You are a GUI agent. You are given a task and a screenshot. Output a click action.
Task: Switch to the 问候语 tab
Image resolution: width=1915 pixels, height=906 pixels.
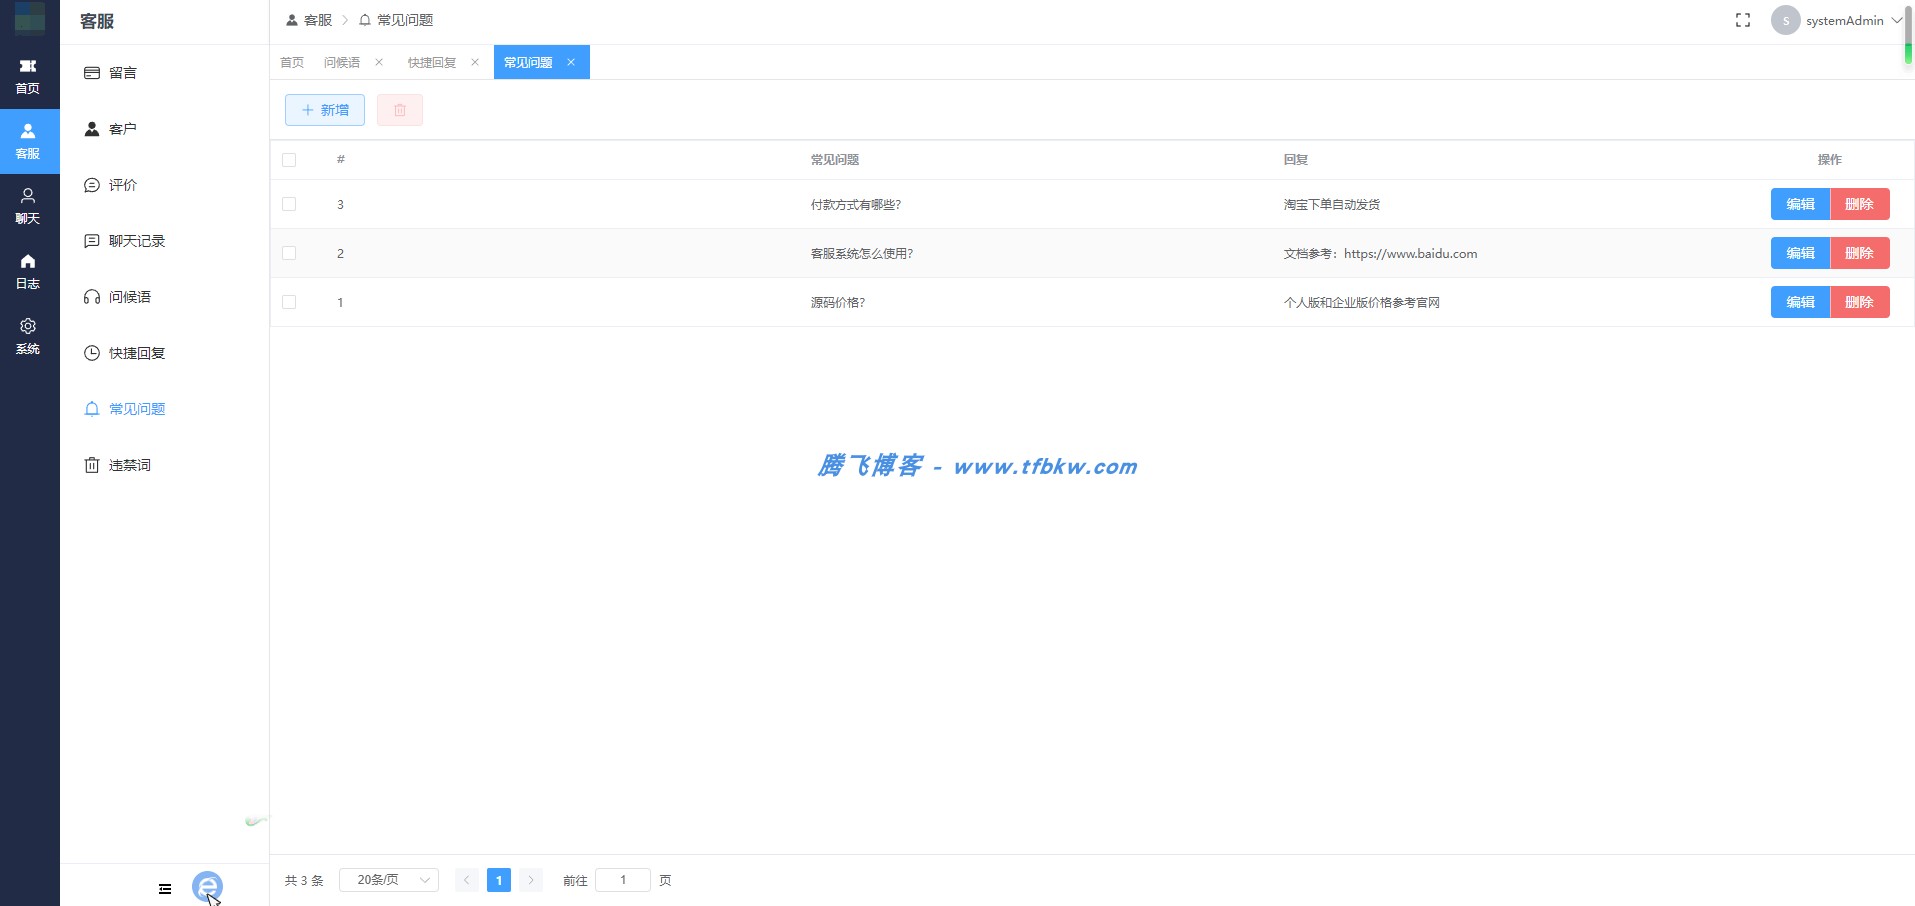pyautogui.click(x=342, y=61)
